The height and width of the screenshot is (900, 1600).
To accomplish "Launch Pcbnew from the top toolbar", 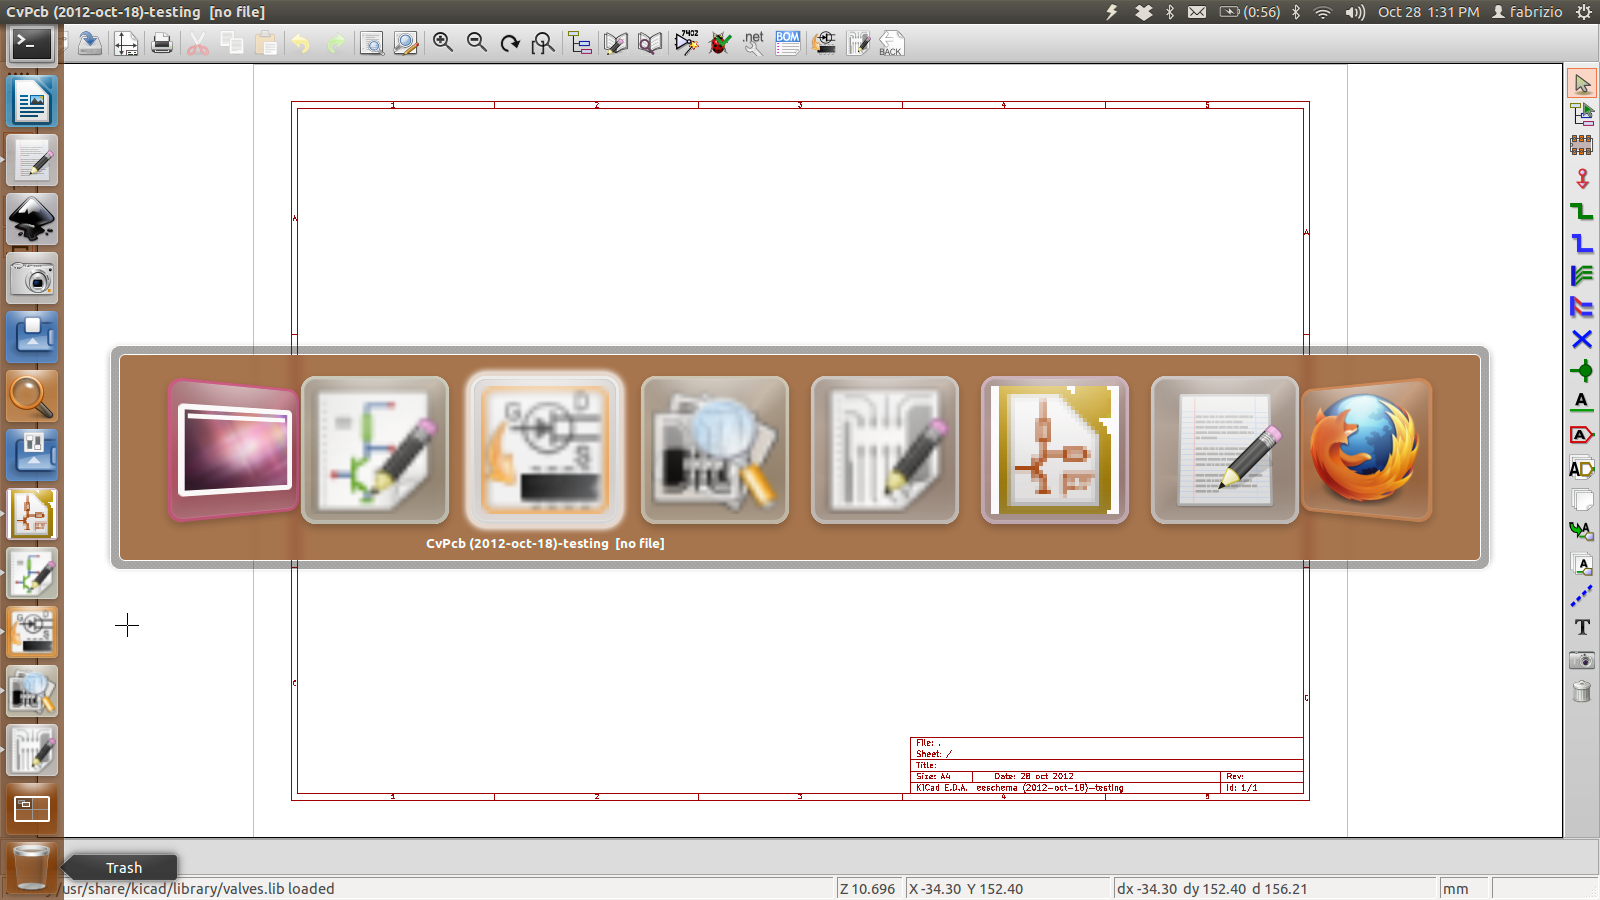I will pyautogui.click(x=858, y=43).
